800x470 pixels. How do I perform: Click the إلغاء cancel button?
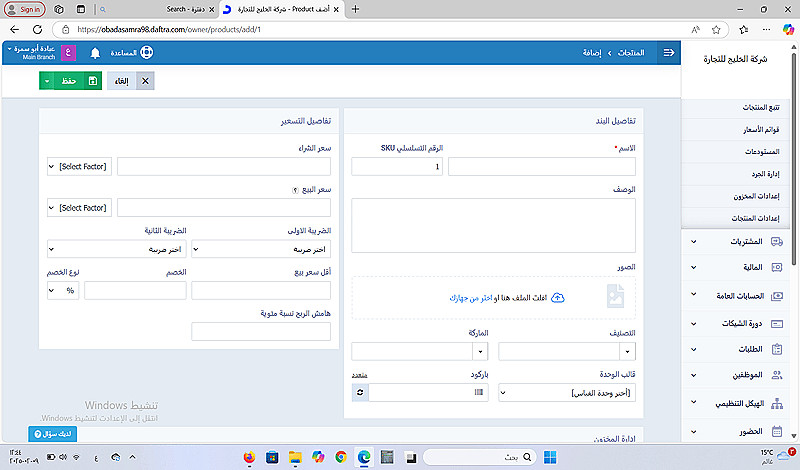[x=121, y=81]
